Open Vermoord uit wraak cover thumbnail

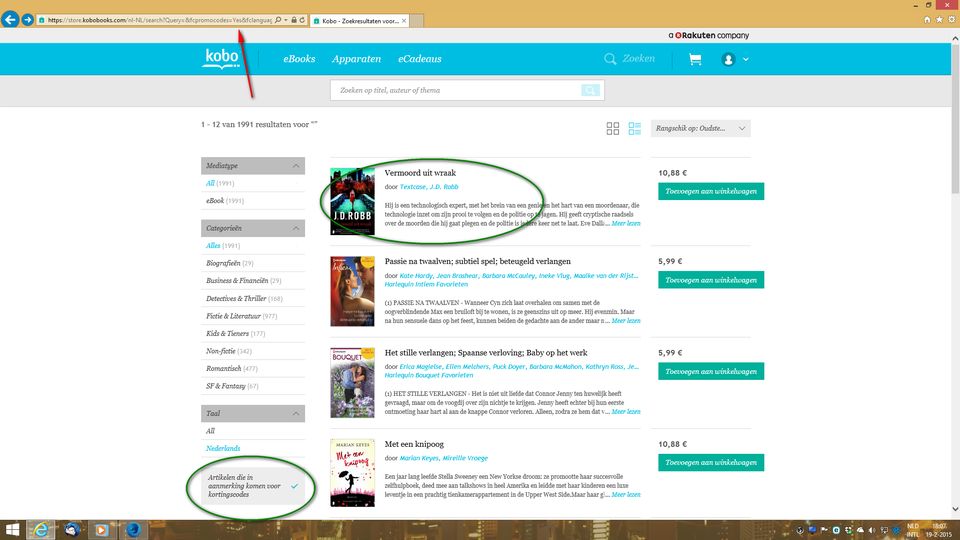(352, 201)
